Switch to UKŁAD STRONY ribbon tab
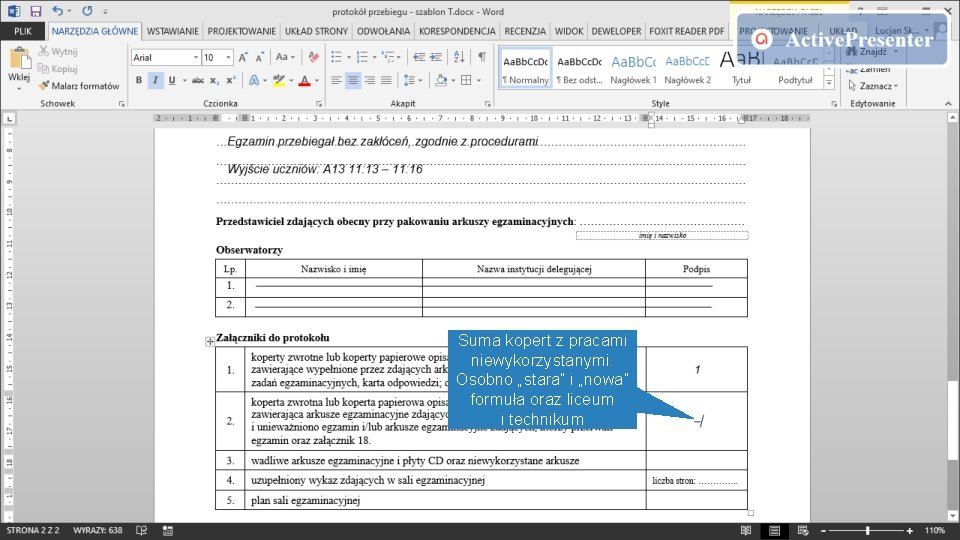 point(317,31)
